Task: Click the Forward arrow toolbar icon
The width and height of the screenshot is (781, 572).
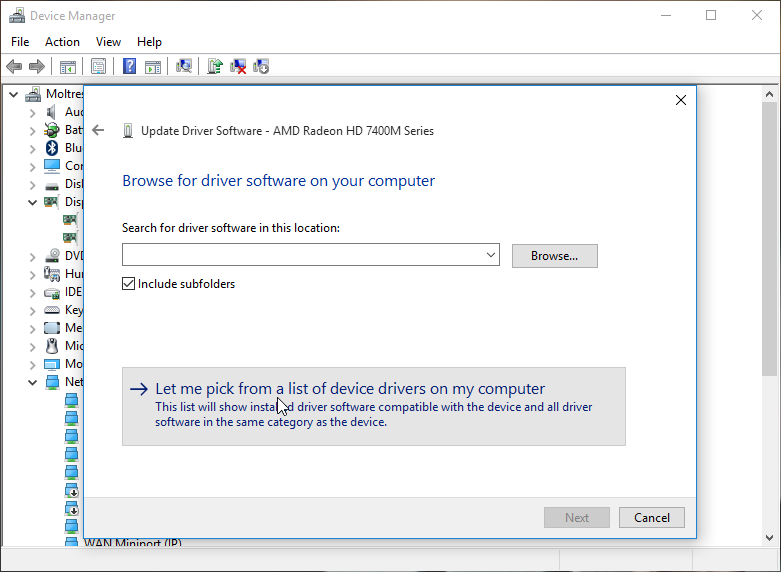Action: [37, 66]
